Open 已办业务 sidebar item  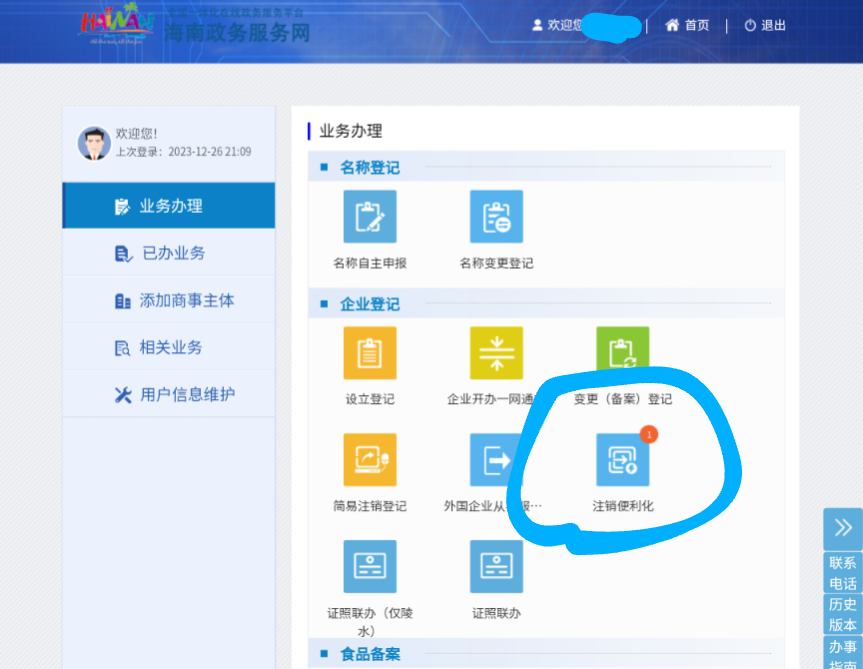coord(169,253)
